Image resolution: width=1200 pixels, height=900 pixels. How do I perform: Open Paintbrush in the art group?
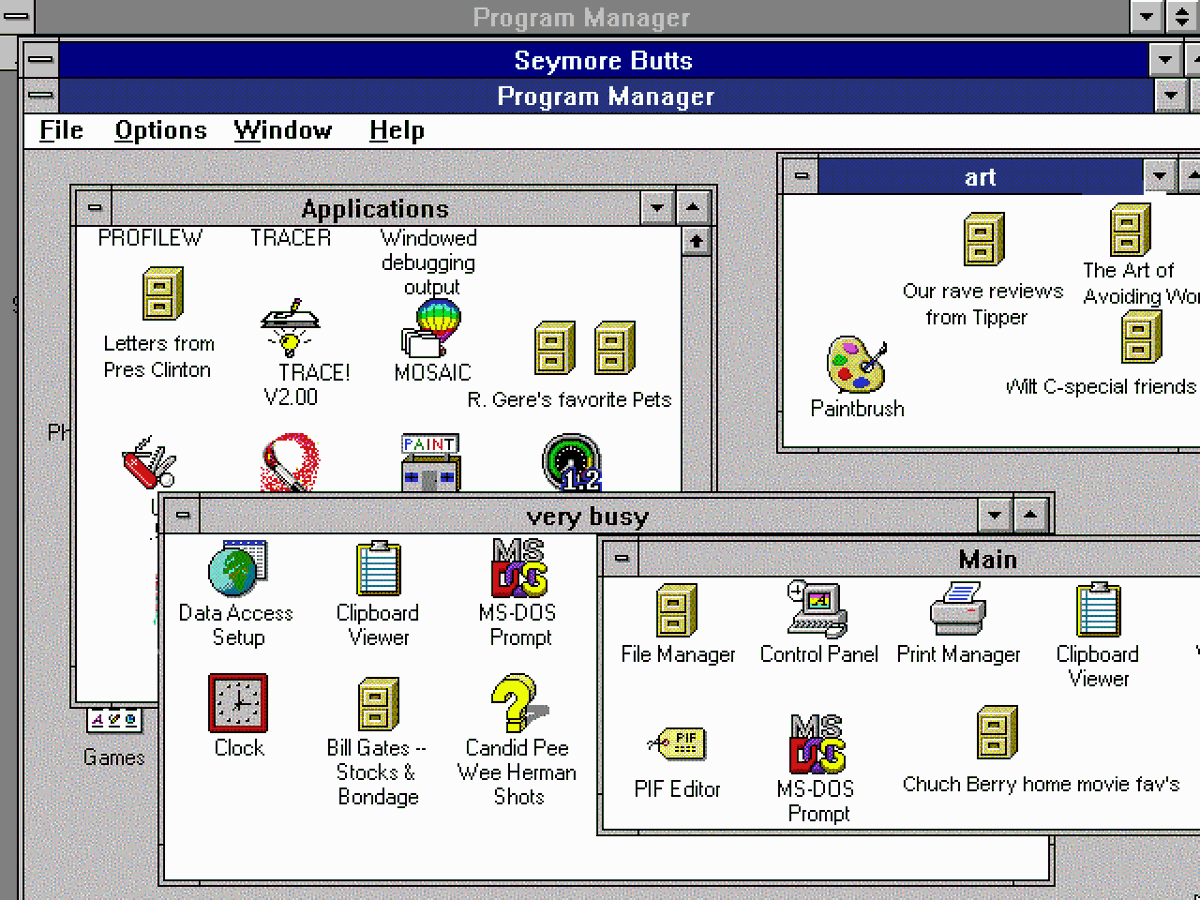(x=857, y=364)
